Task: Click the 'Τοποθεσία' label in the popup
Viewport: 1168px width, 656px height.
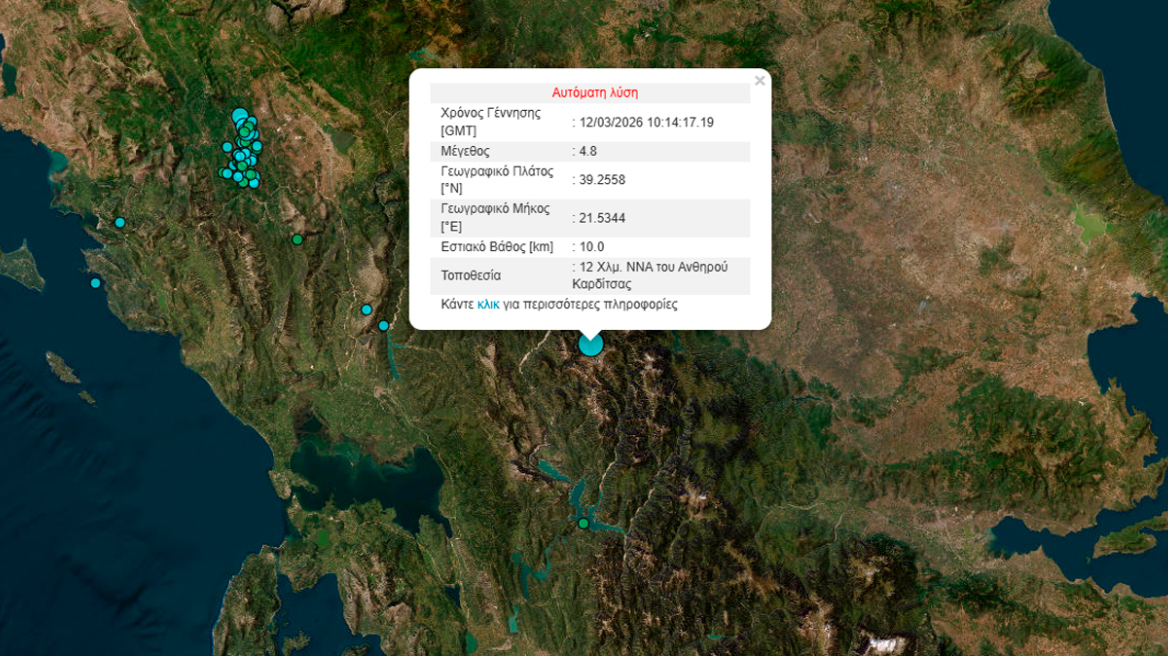Action: point(471,275)
